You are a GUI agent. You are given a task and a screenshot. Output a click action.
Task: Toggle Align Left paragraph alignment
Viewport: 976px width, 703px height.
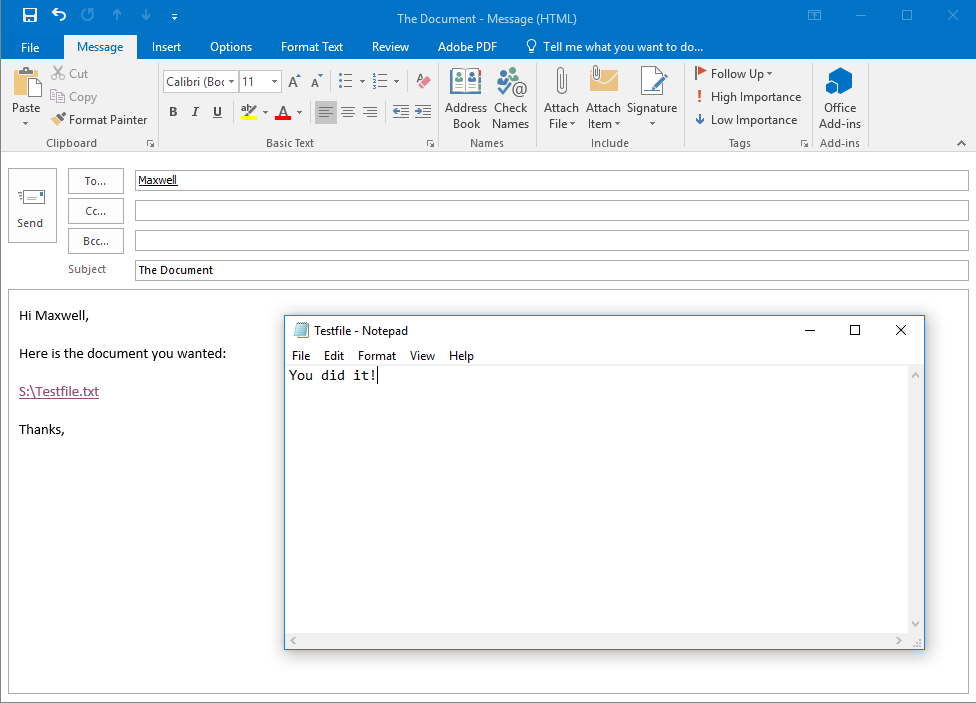(326, 112)
